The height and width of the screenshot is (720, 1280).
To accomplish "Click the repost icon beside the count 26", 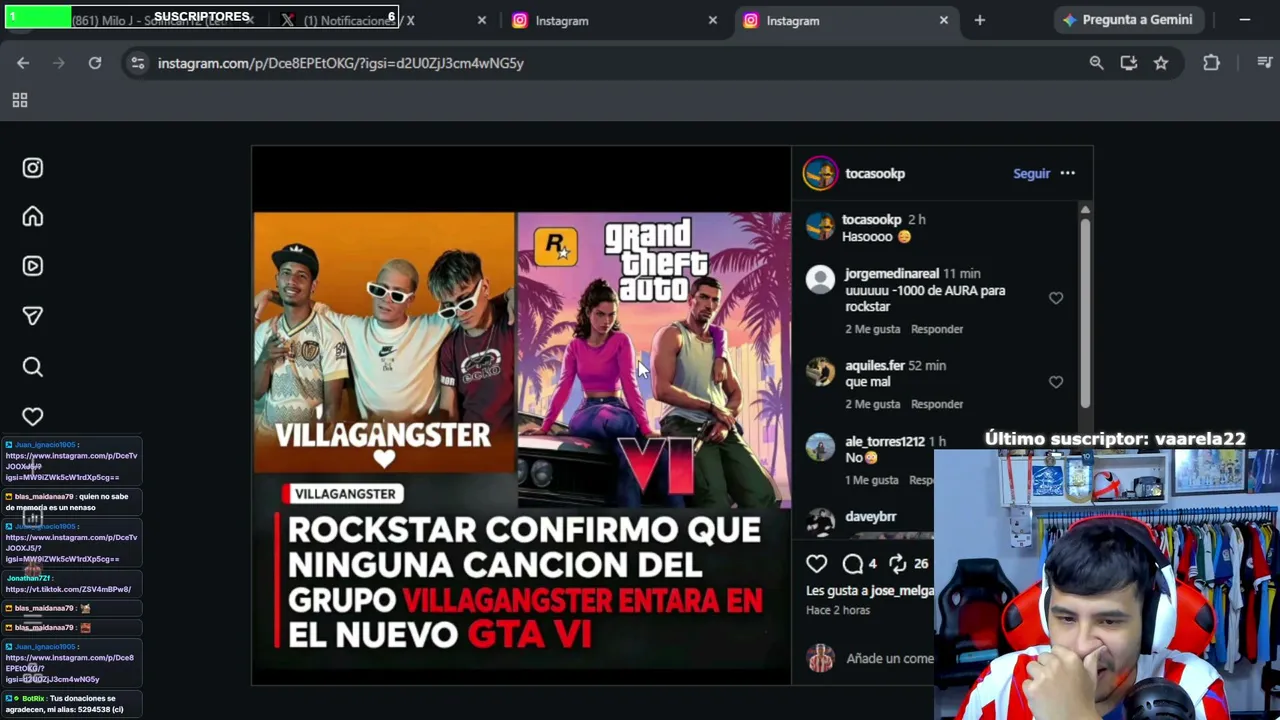I will pyautogui.click(x=897, y=564).
